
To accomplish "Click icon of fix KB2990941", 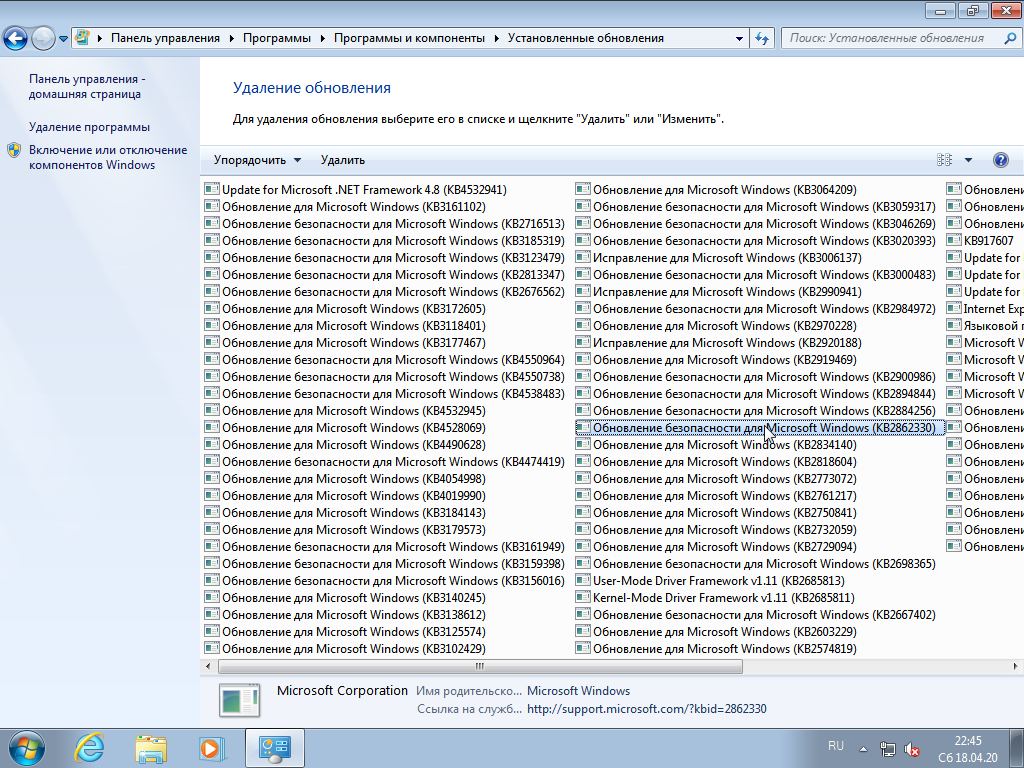I will pyautogui.click(x=583, y=291).
